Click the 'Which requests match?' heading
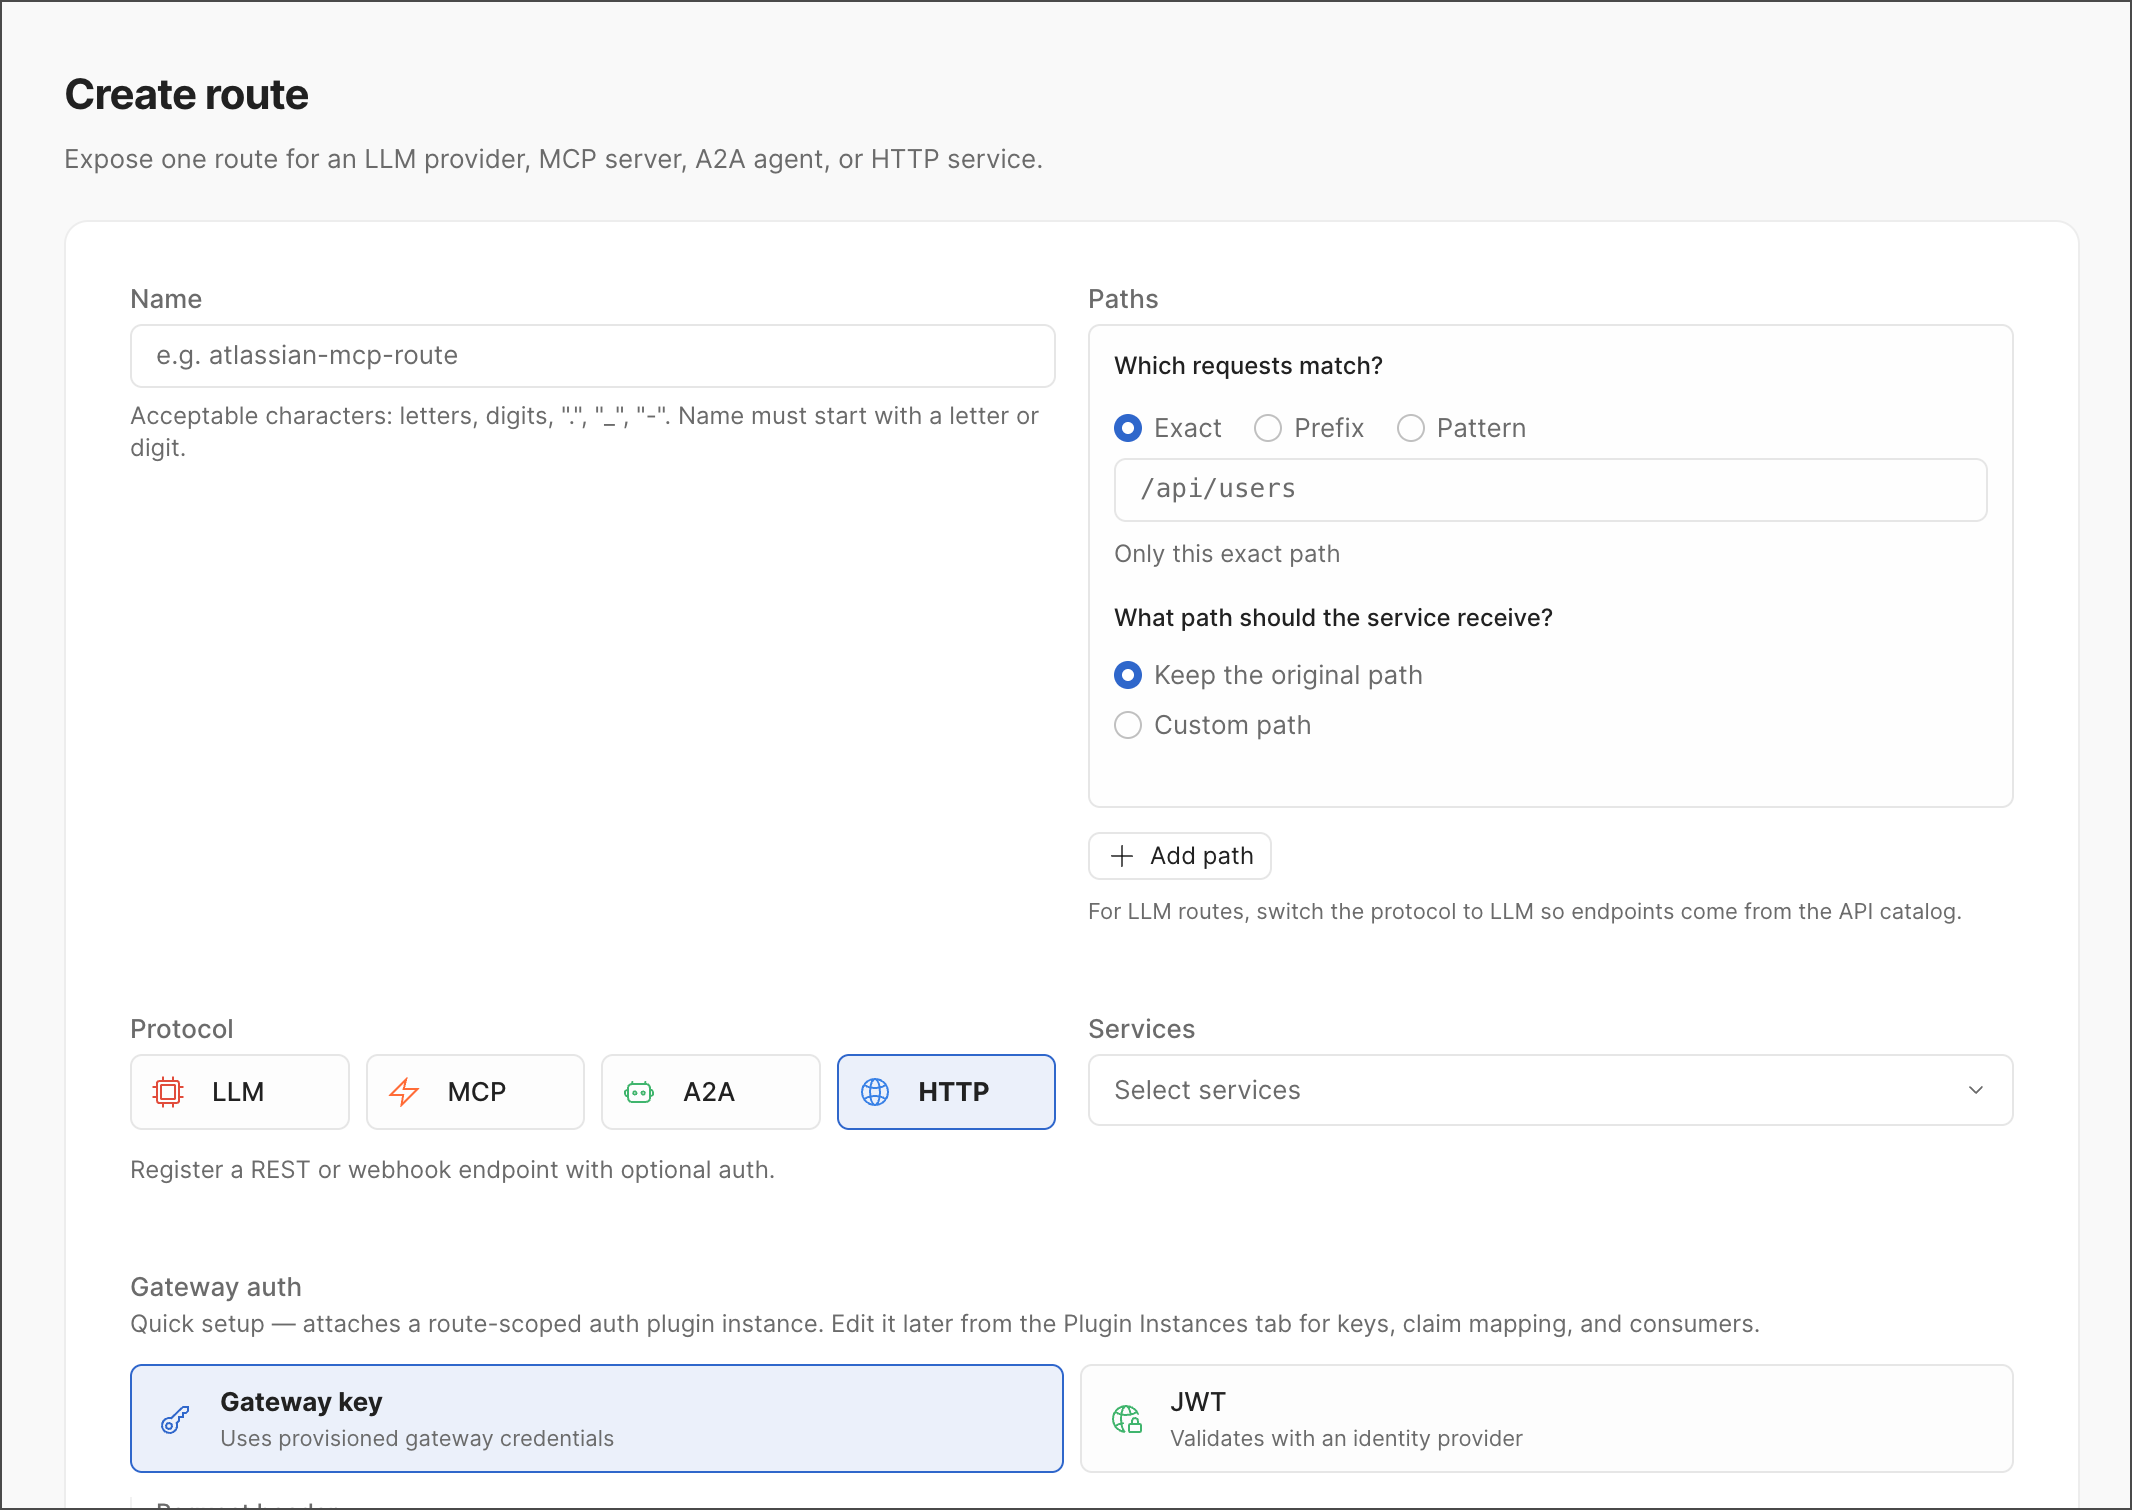 point(1248,366)
